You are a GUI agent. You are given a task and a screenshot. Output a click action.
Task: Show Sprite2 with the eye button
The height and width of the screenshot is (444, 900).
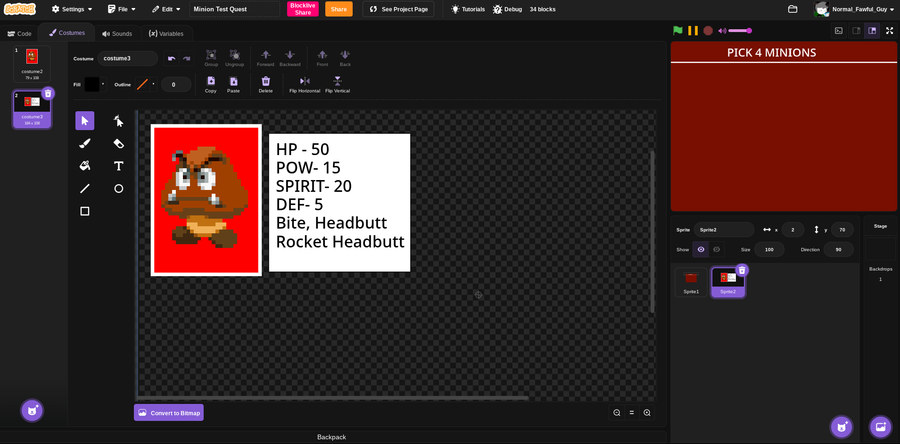tap(701, 250)
